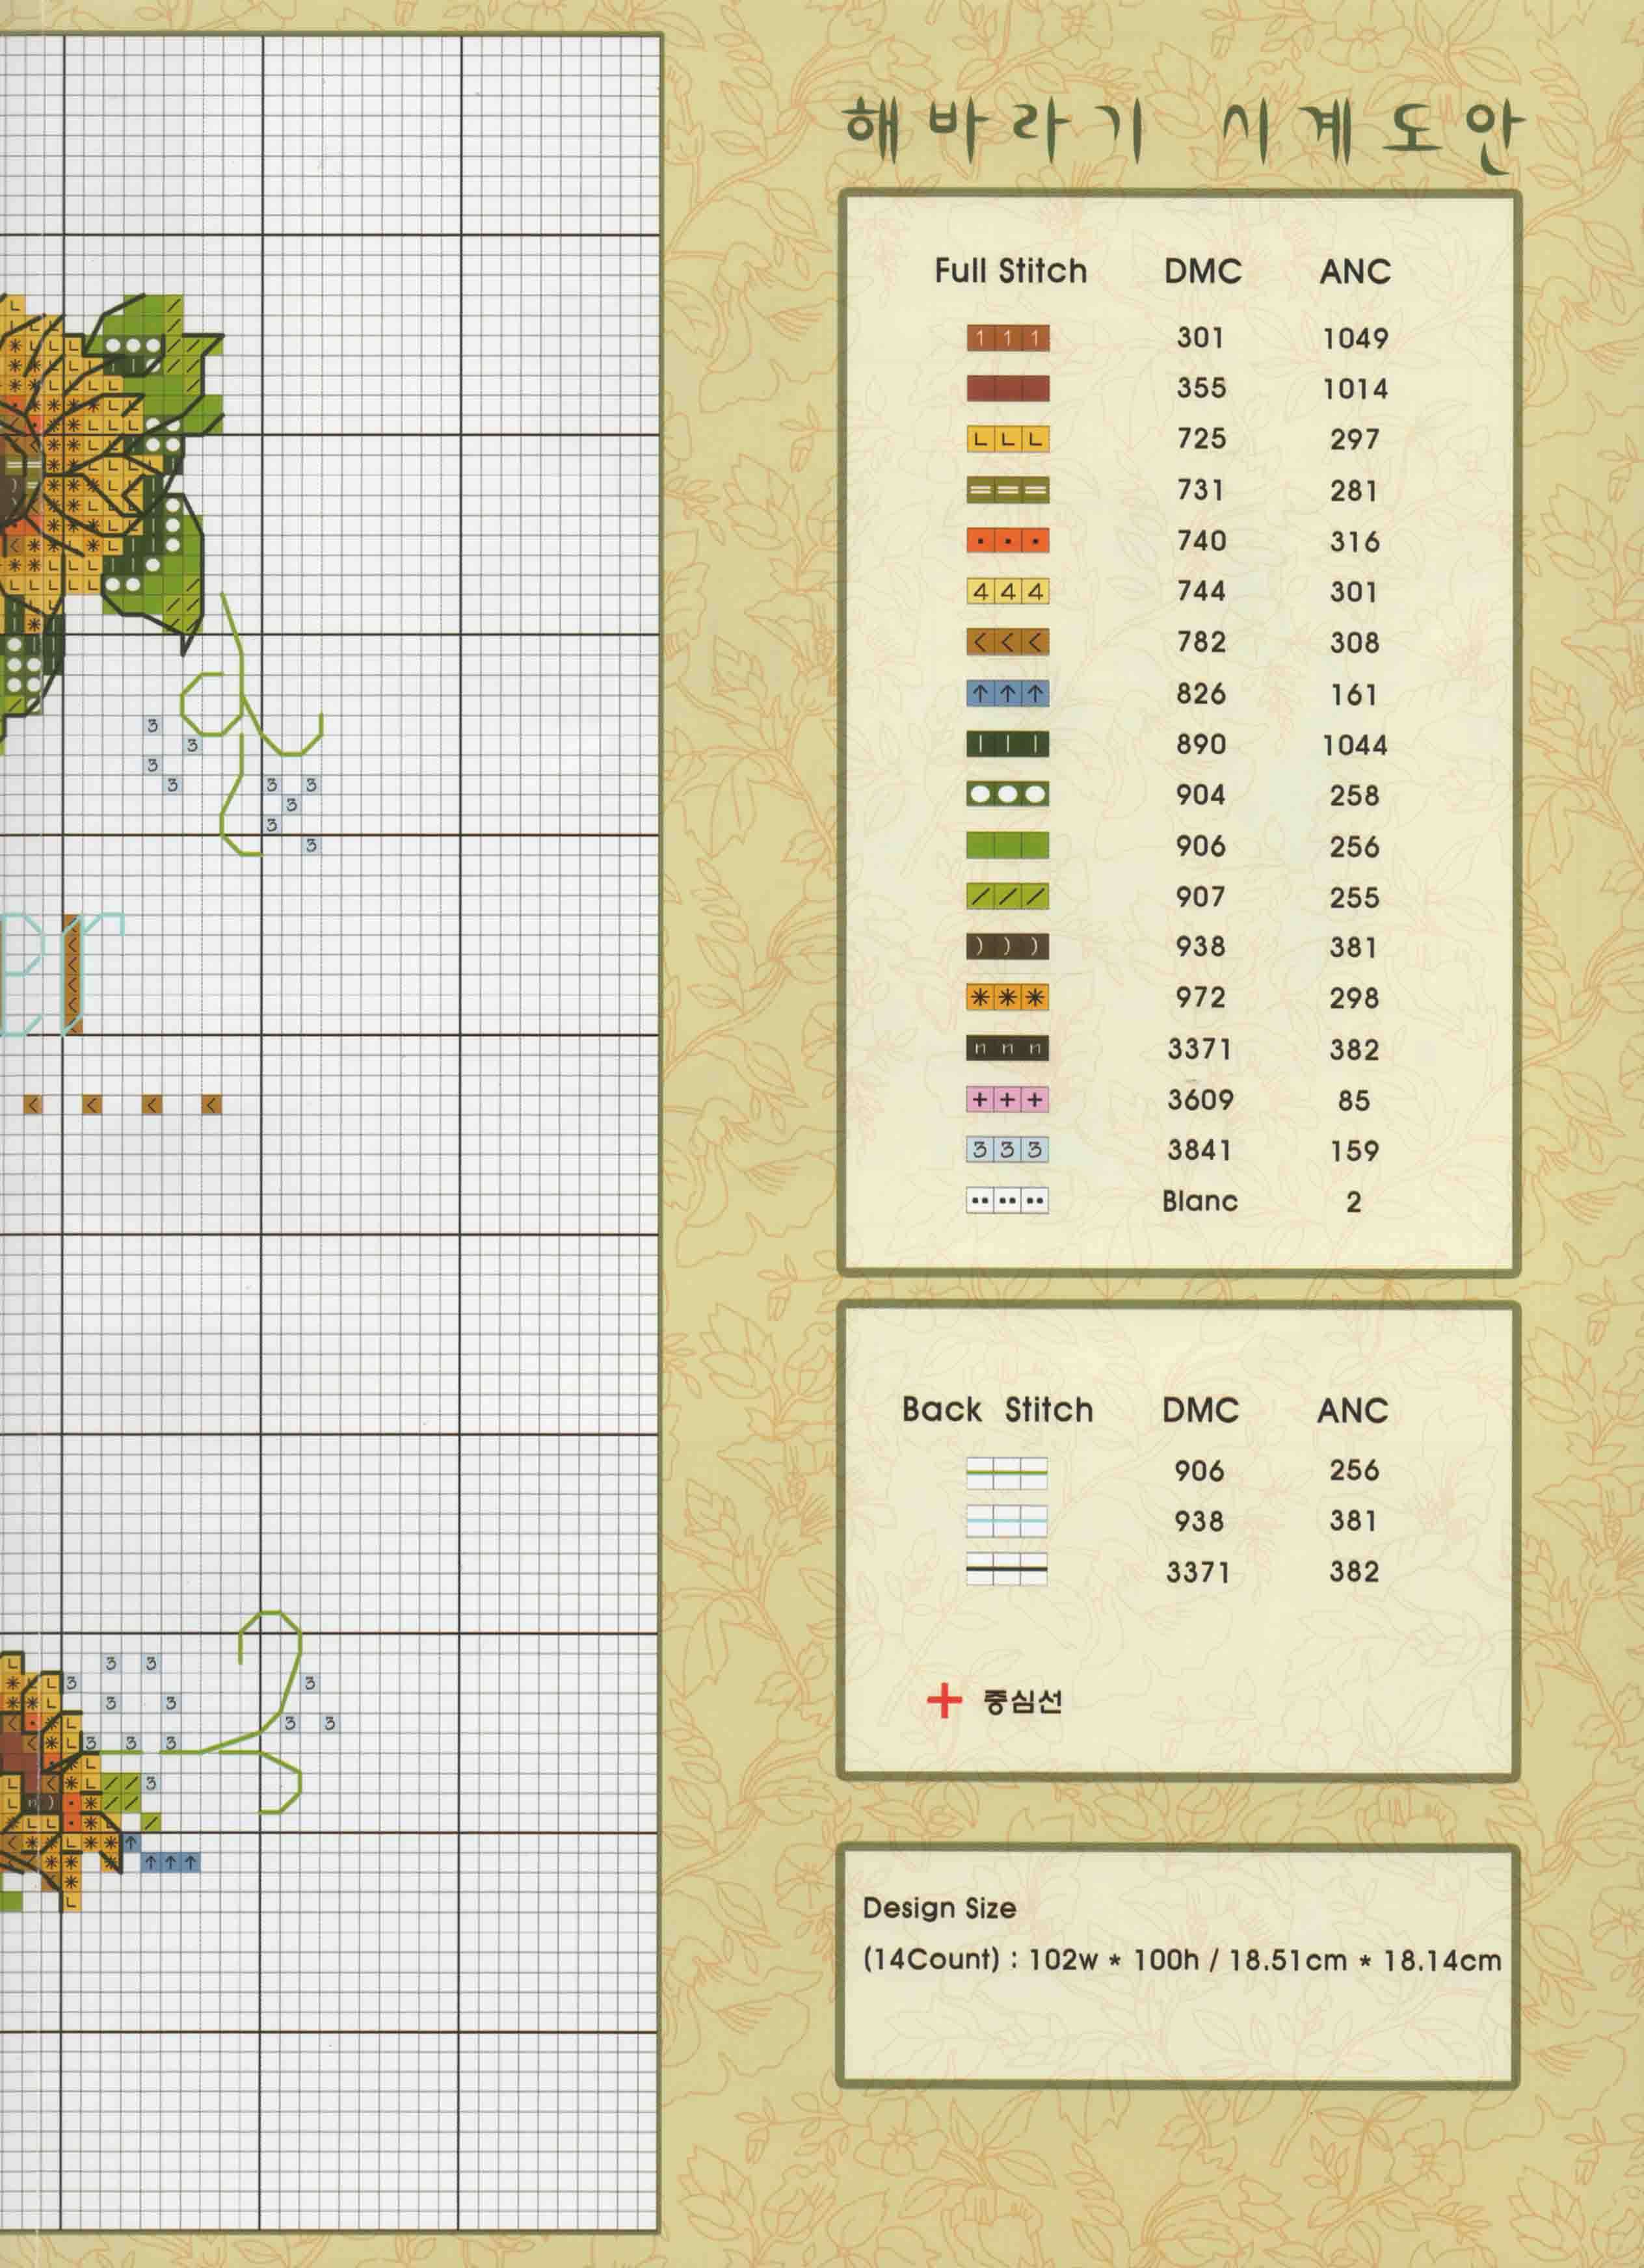The height and width of the screenshot is (2268, 1644).
Task: Pick the DMC 907 lime slash swatch
Action: pyautogui.click(x=1007, y=896)
